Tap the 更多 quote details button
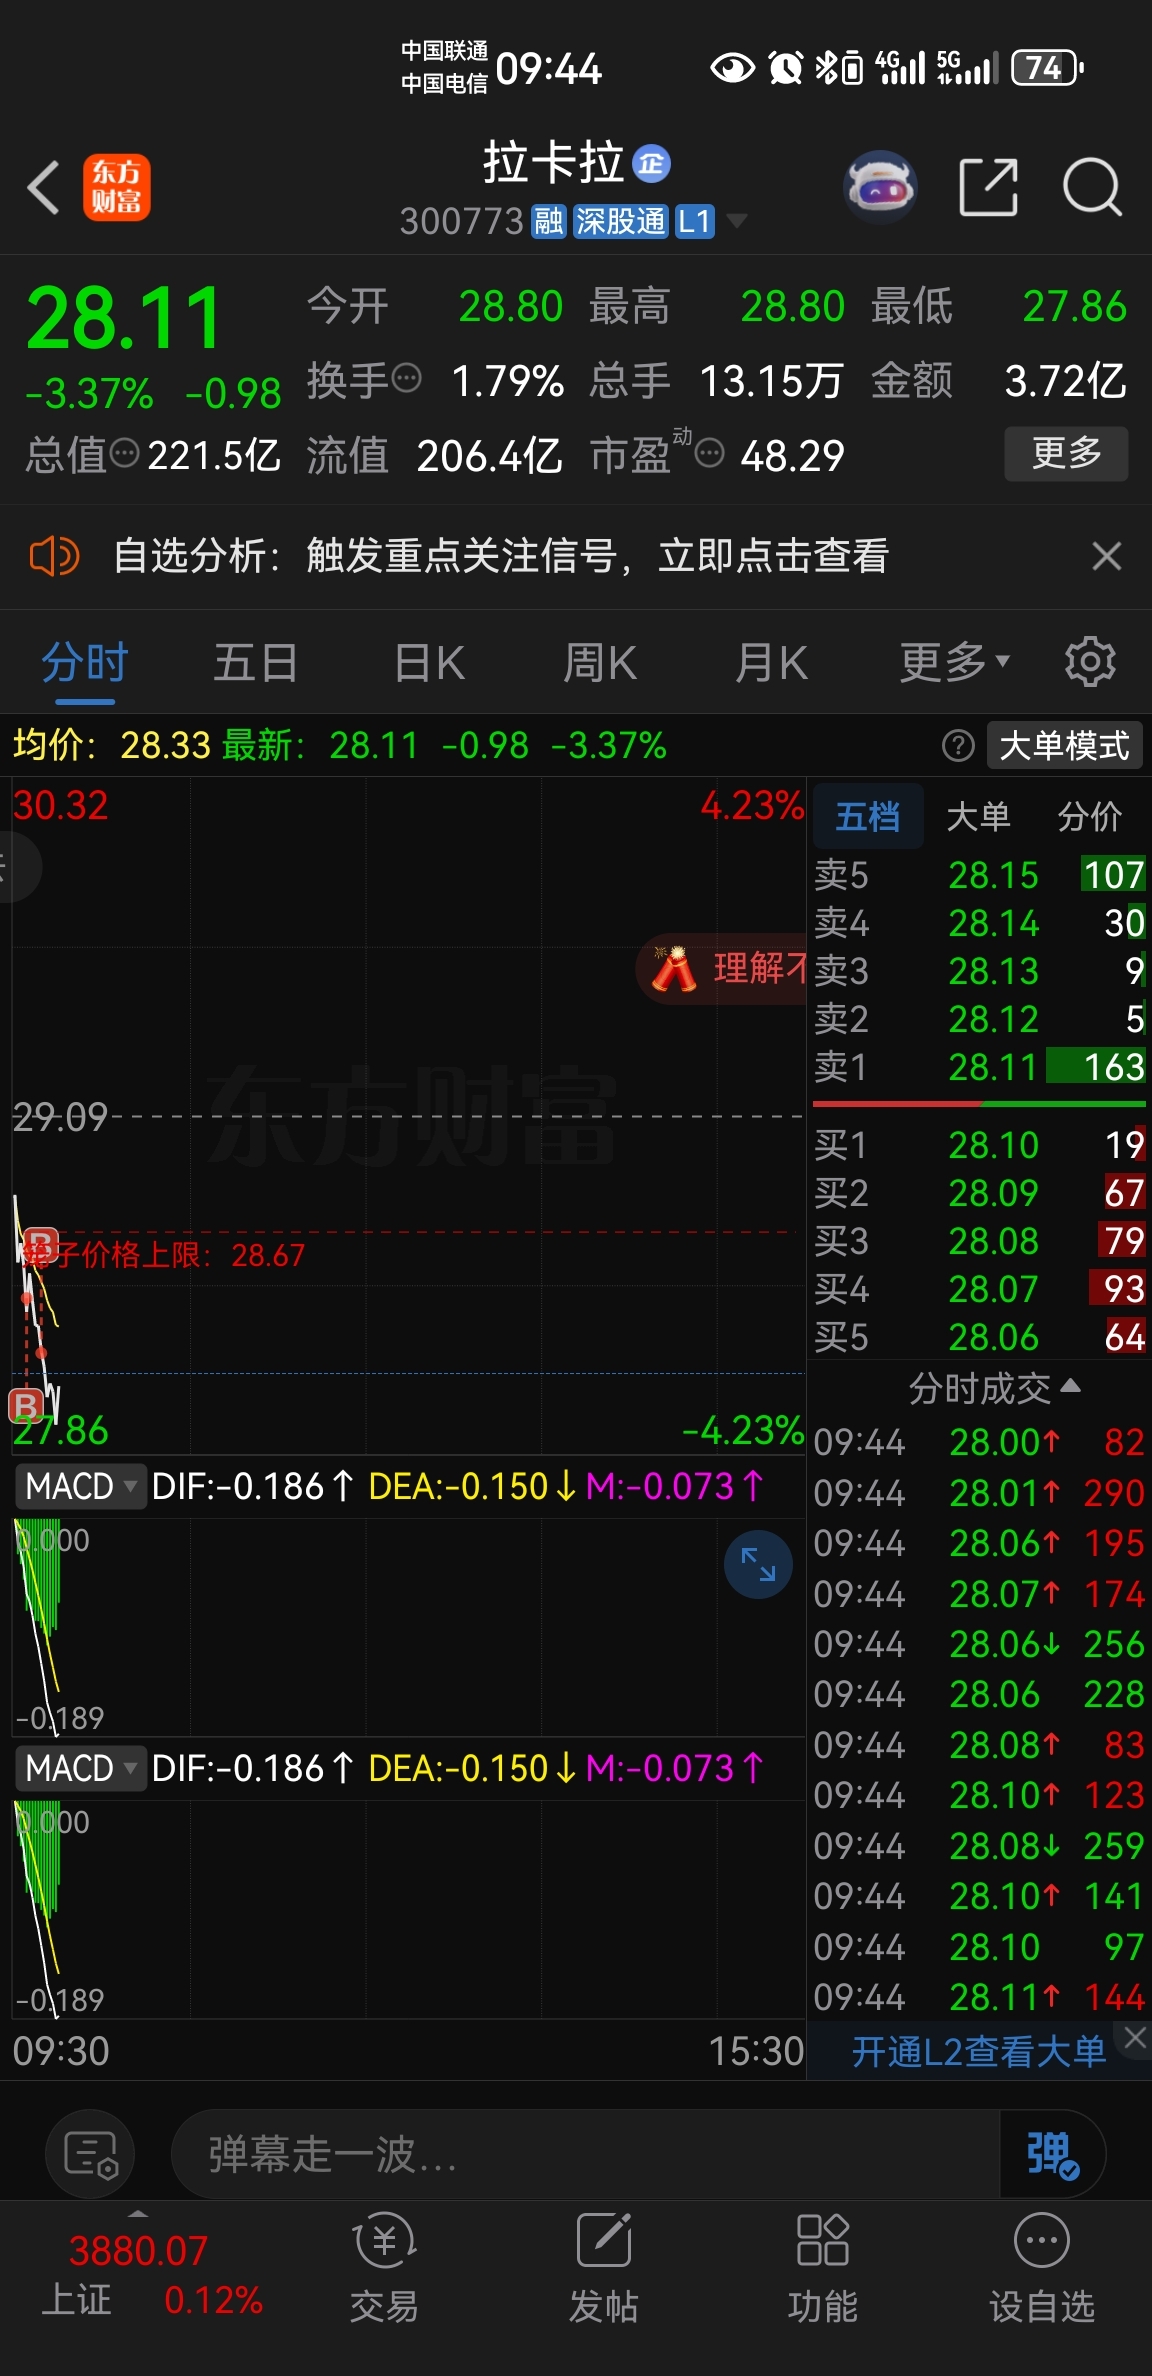Viewport: 1152px width, 2376px height. point(1066,454)
